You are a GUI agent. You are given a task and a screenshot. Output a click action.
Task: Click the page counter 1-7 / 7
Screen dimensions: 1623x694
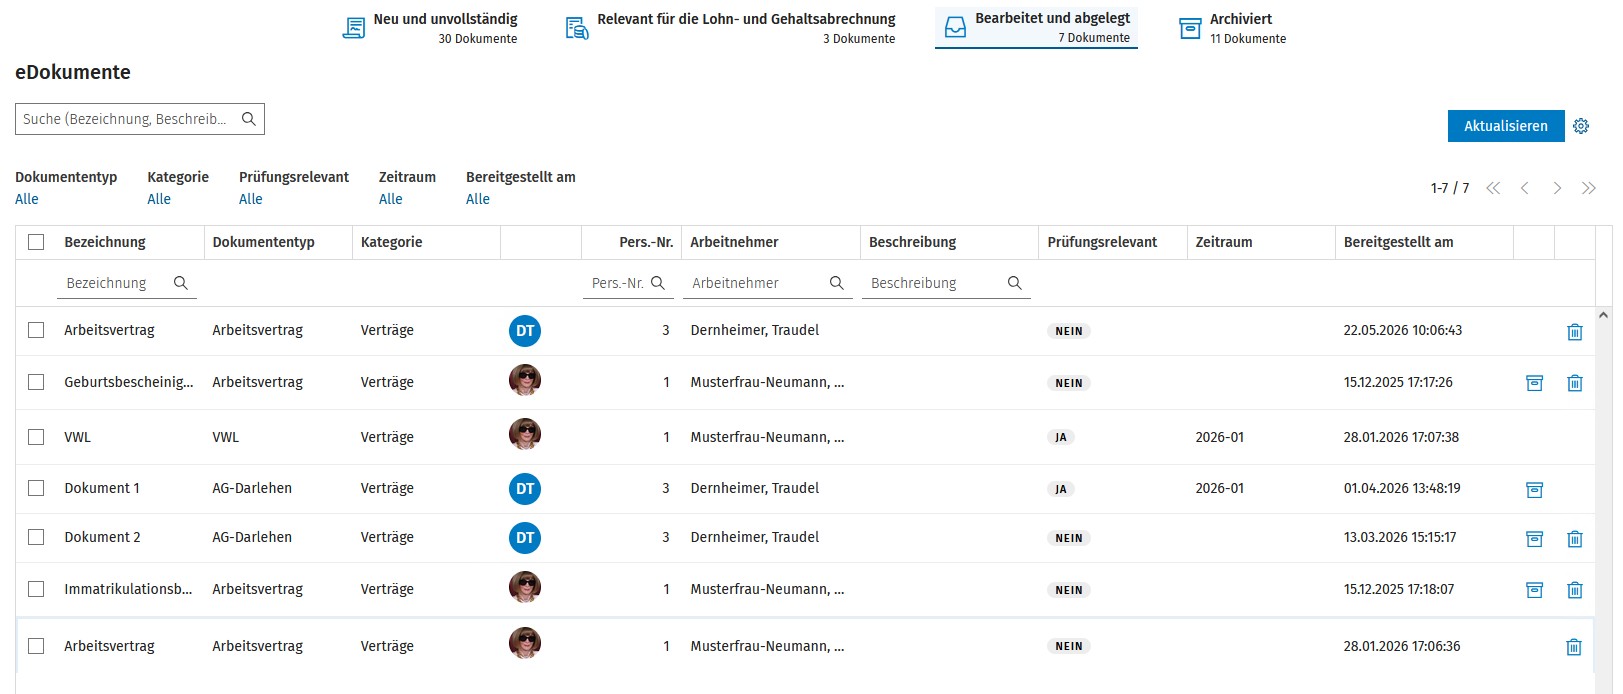click(x=1450, y=188)
